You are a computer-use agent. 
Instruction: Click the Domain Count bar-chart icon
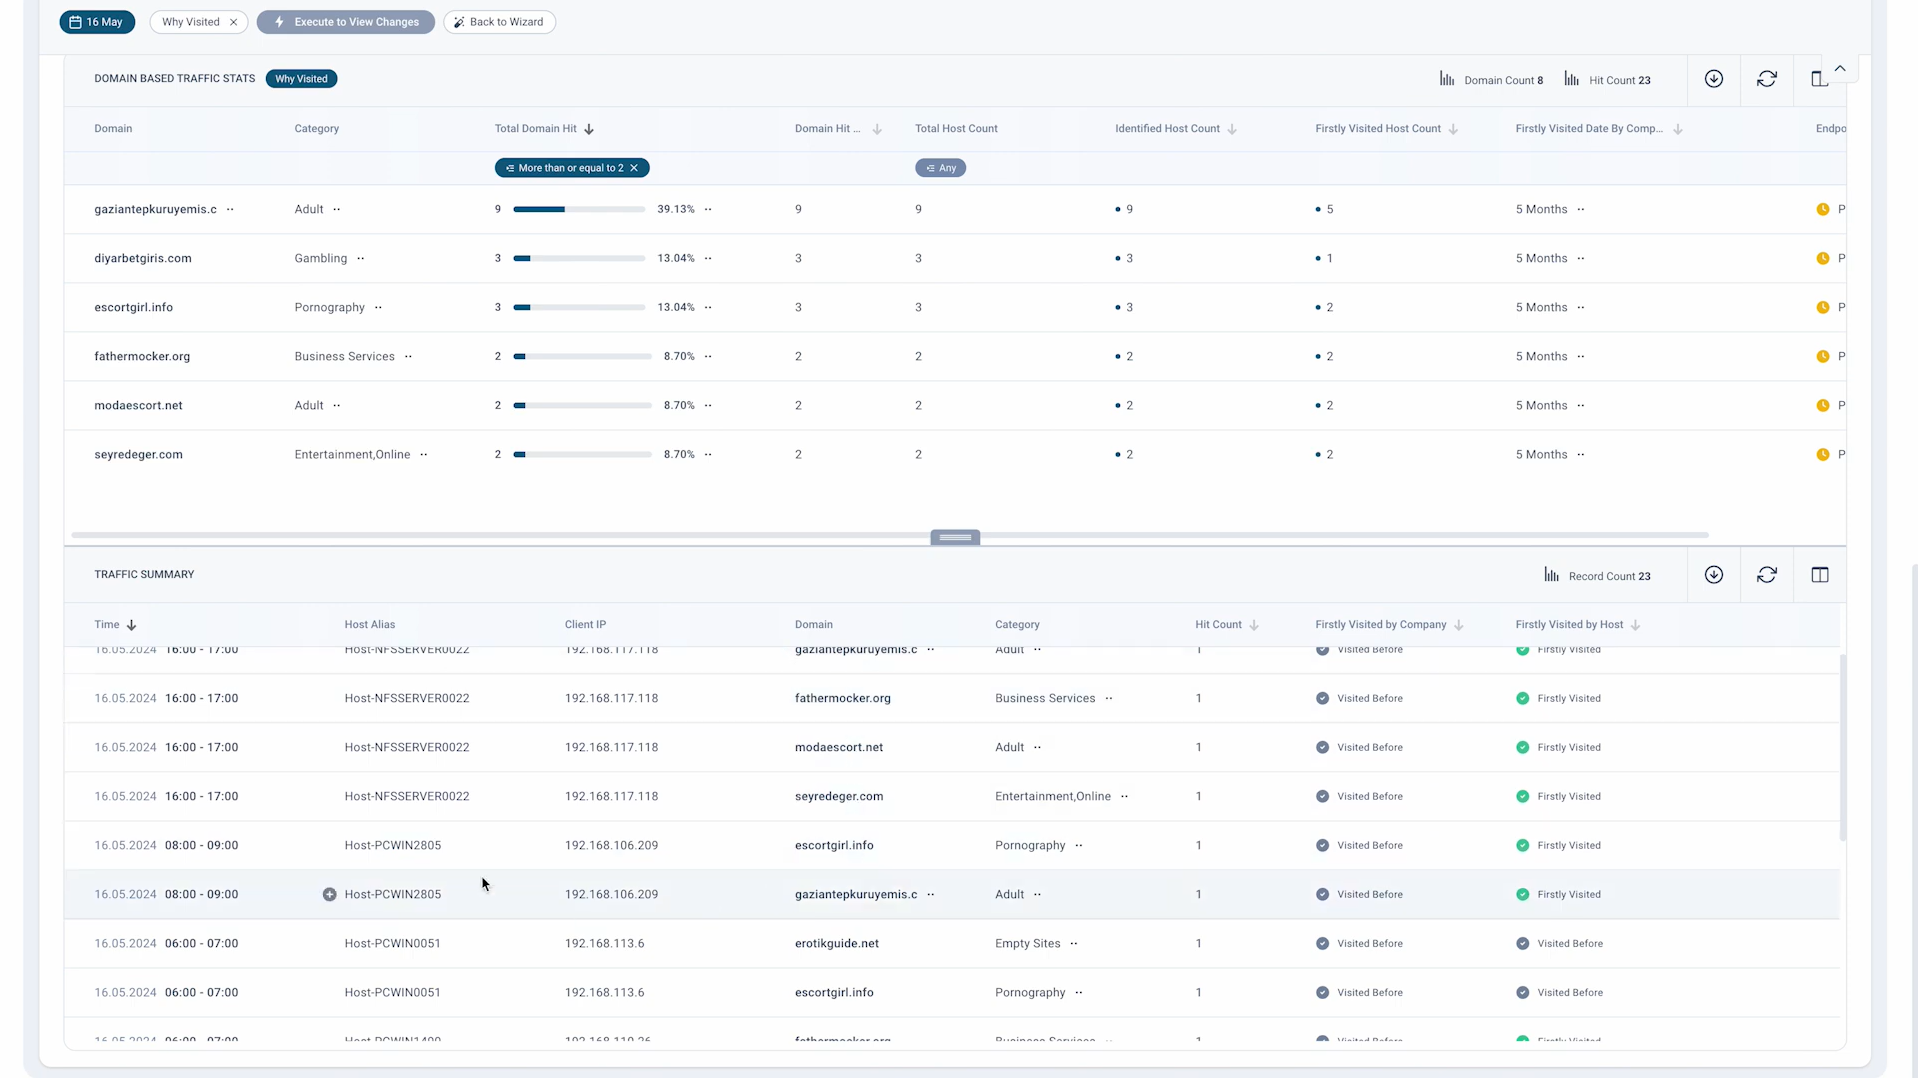[x=1447, y=79]
